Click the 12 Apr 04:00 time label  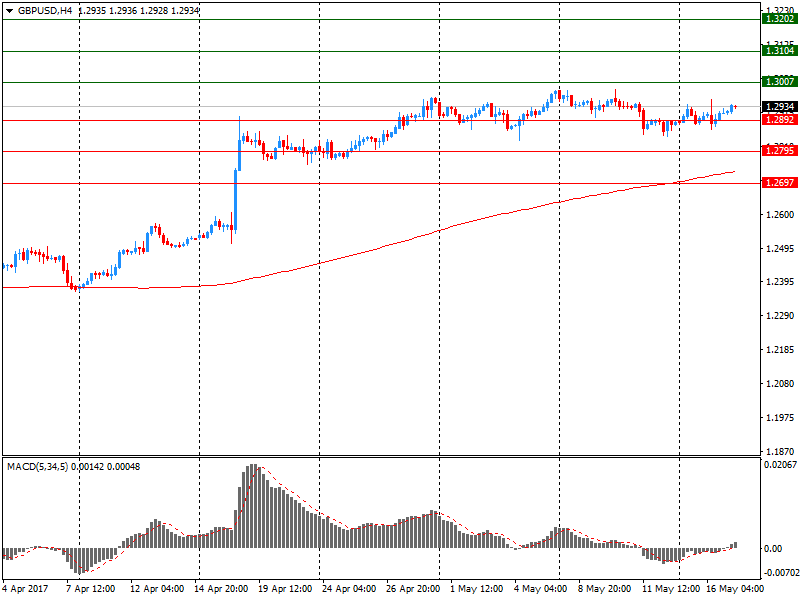(157, 589)
